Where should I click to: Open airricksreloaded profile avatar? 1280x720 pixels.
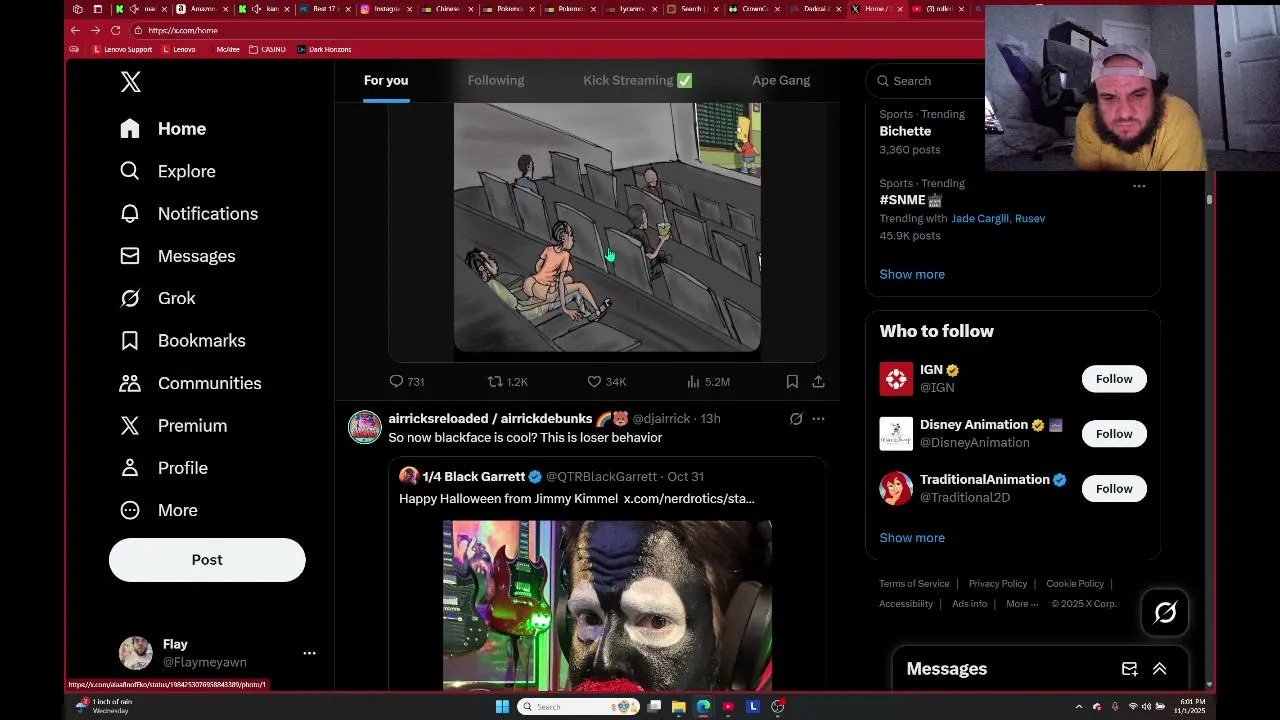point(365,427)
